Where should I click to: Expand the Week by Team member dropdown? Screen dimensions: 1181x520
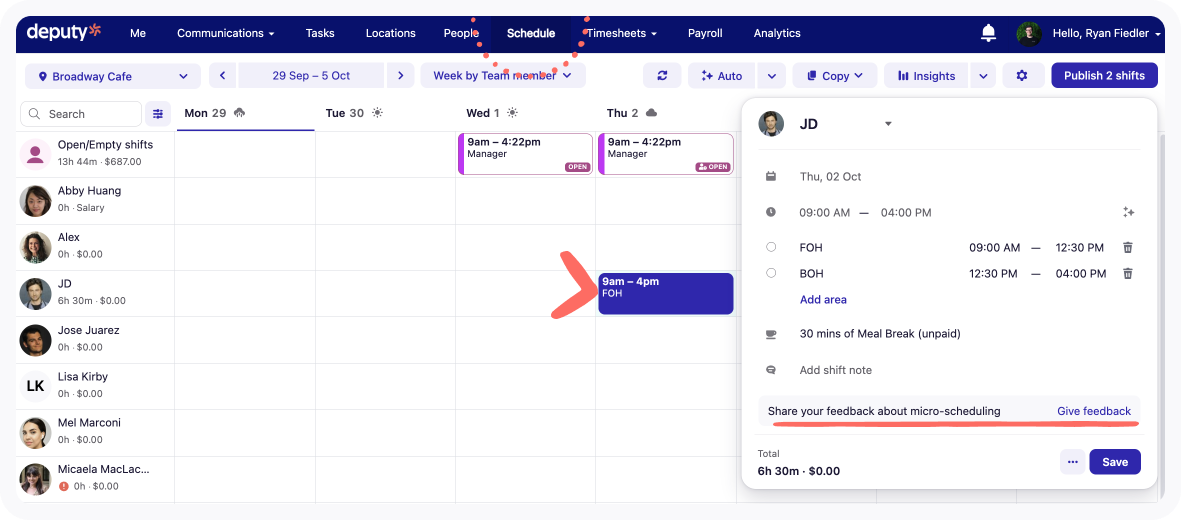click(x=502, y=76)
